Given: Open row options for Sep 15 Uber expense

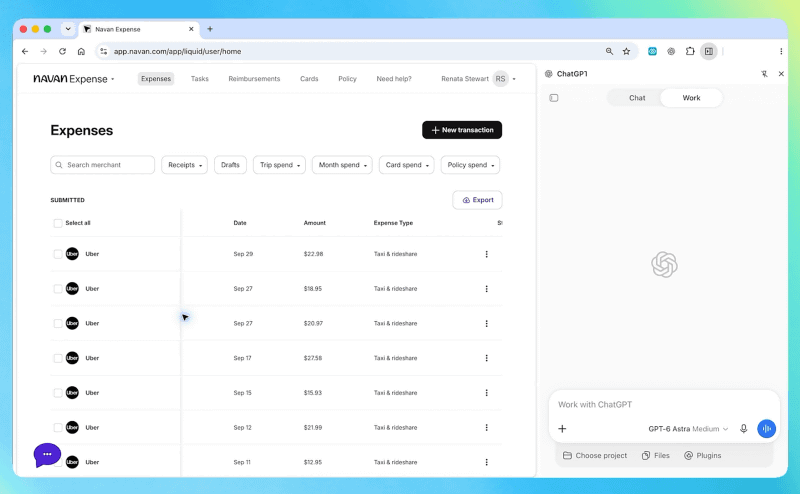Looking at the screenshot, I should tap(486, 393).
